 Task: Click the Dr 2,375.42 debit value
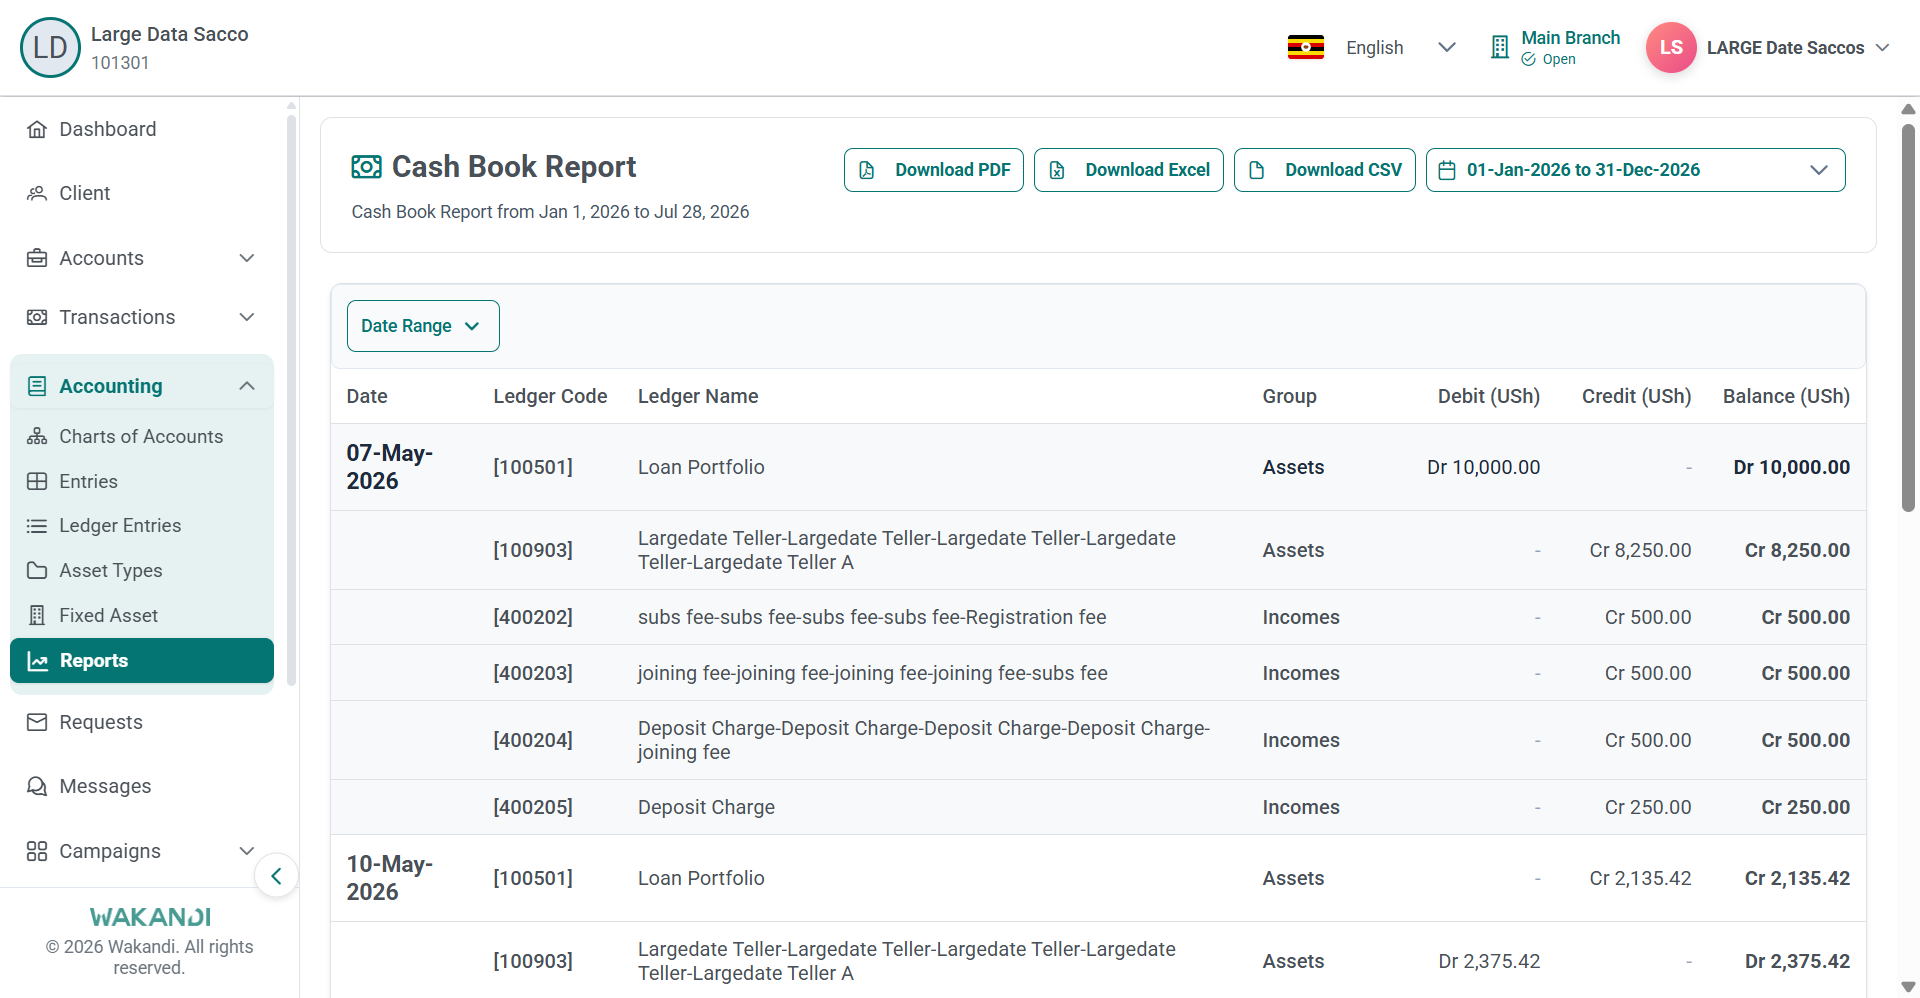tap(1489, 961)
